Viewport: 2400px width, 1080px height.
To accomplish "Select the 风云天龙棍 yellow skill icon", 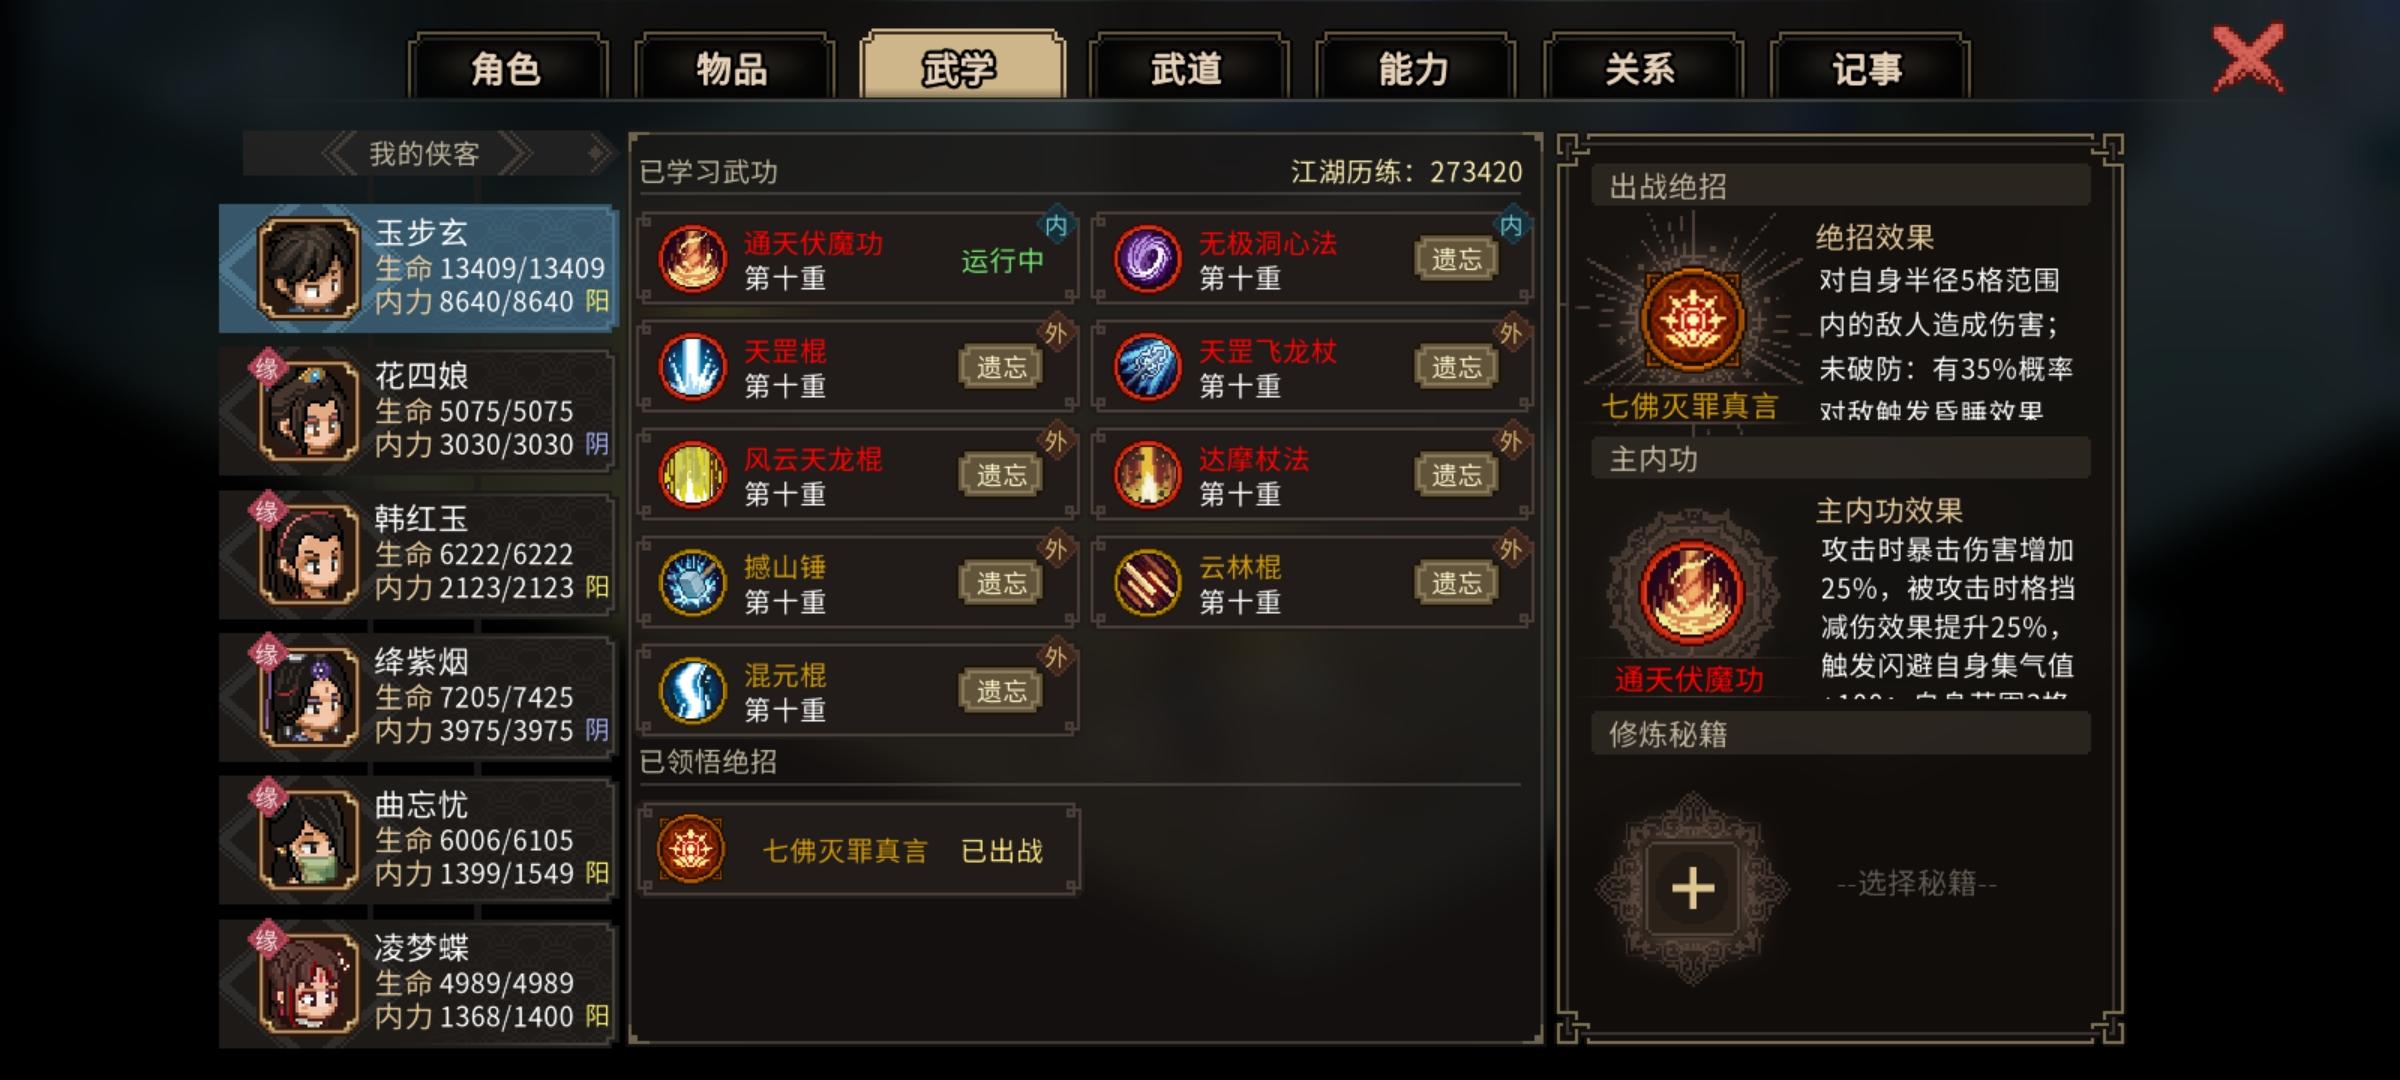I will click(692, 475).
